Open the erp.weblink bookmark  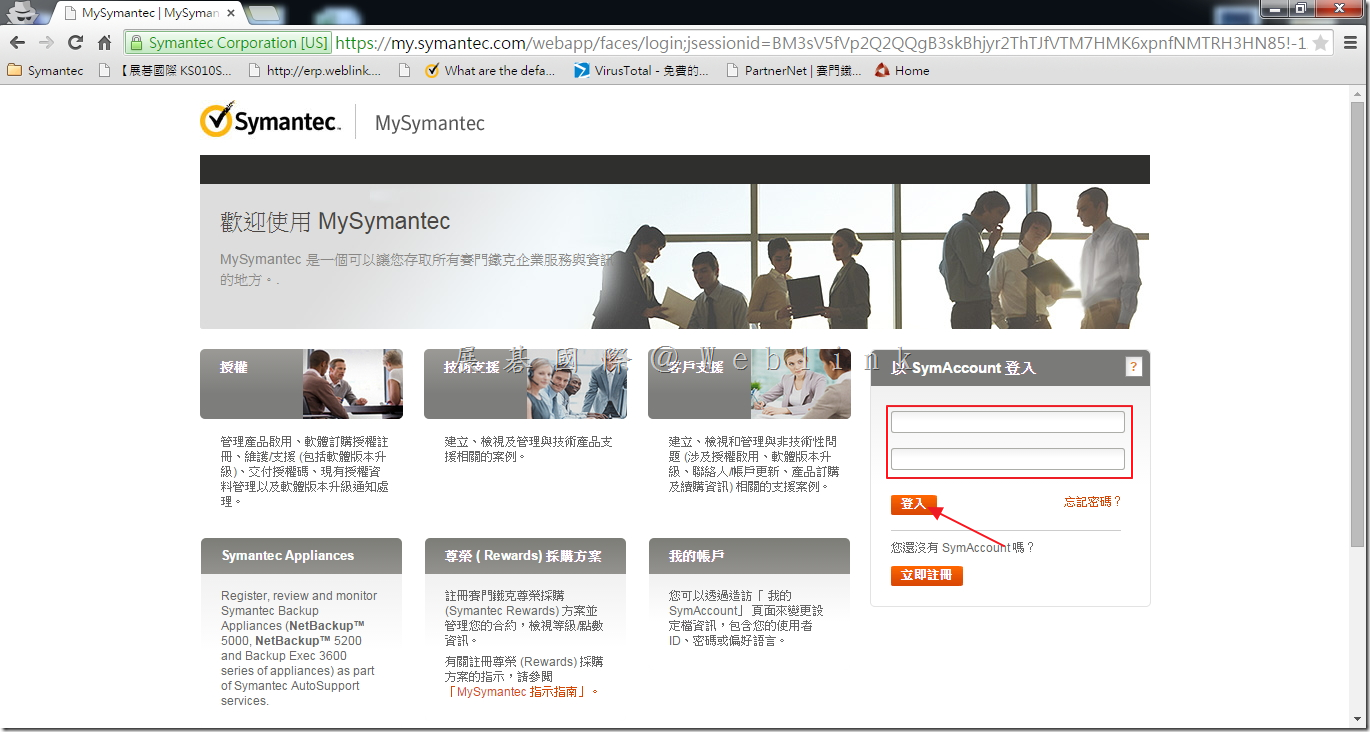[x=314, y=71]
